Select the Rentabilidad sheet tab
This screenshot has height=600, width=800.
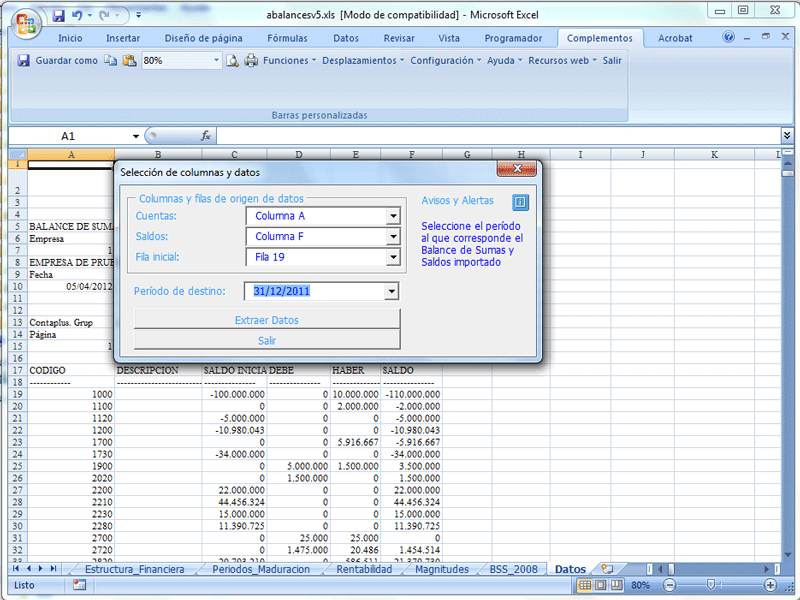point(364,569)
